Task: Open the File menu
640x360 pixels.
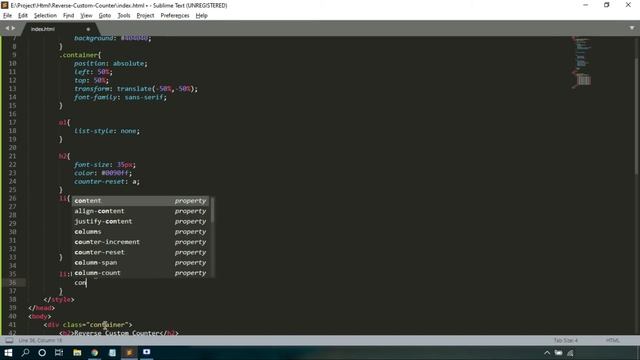Action: point(7,16)
